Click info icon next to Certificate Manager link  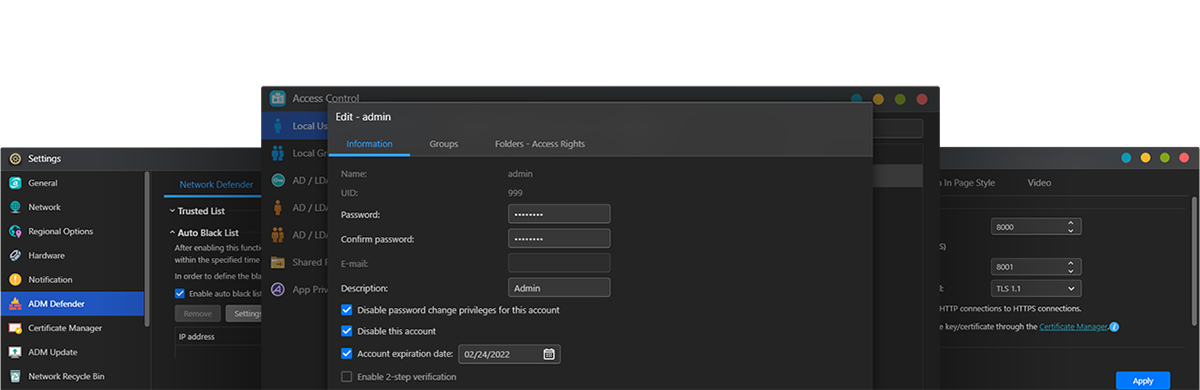pyautogui.click(x=1114, y=327)
